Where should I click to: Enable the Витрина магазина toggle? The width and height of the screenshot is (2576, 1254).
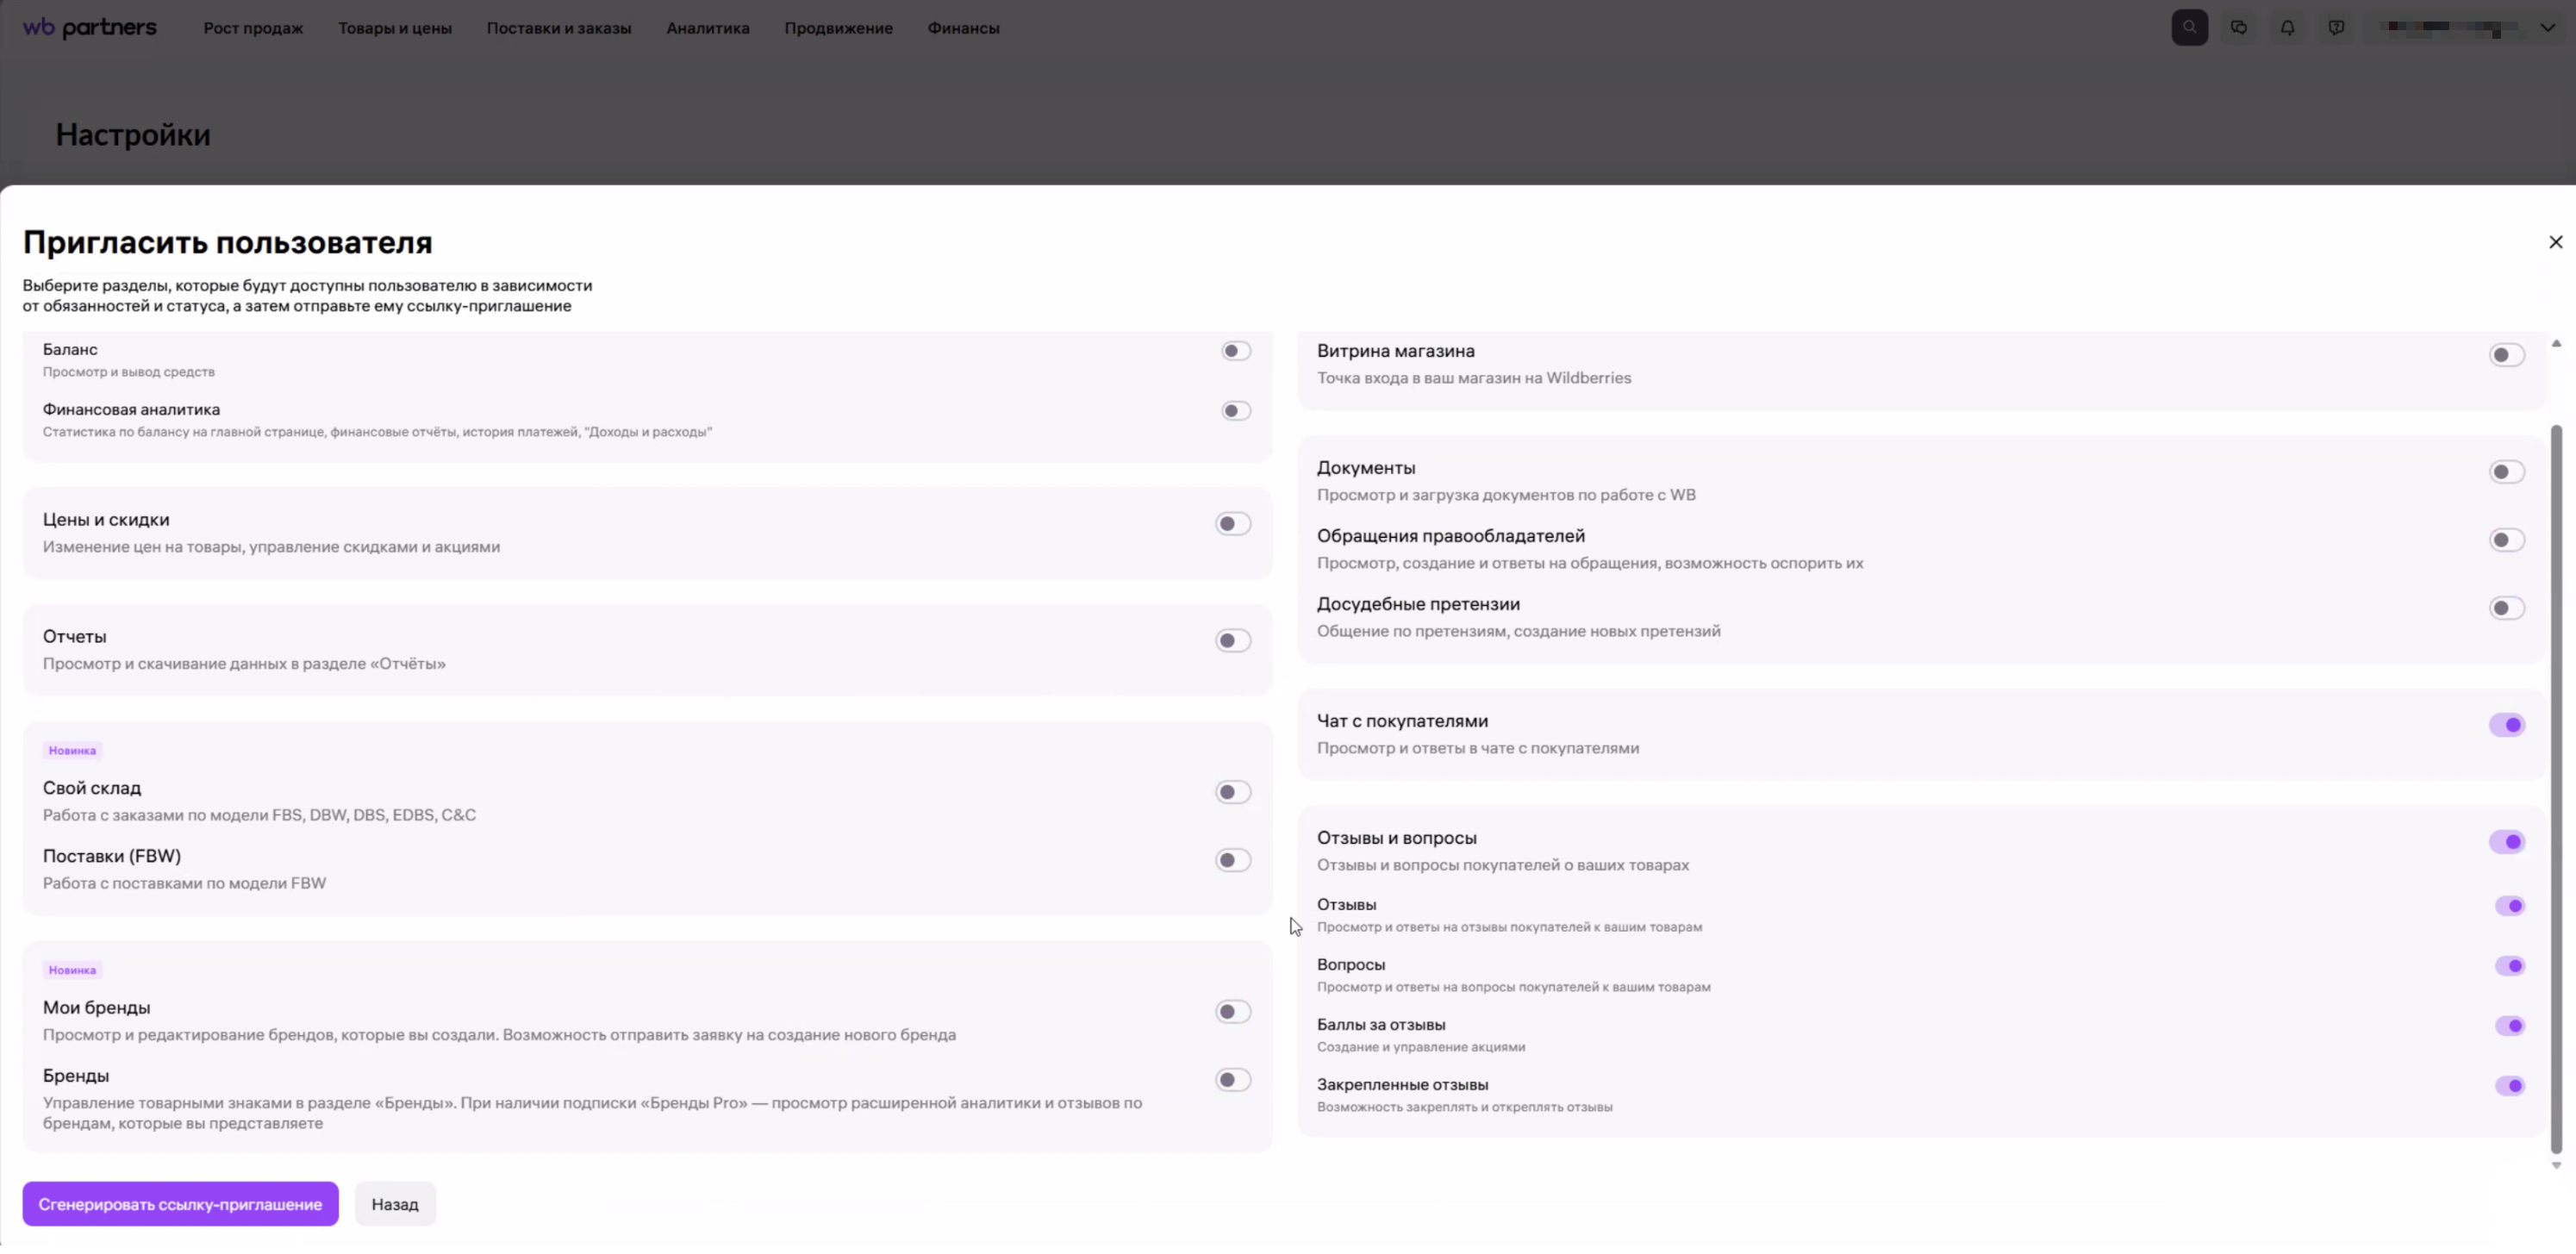click(2507, 355)
